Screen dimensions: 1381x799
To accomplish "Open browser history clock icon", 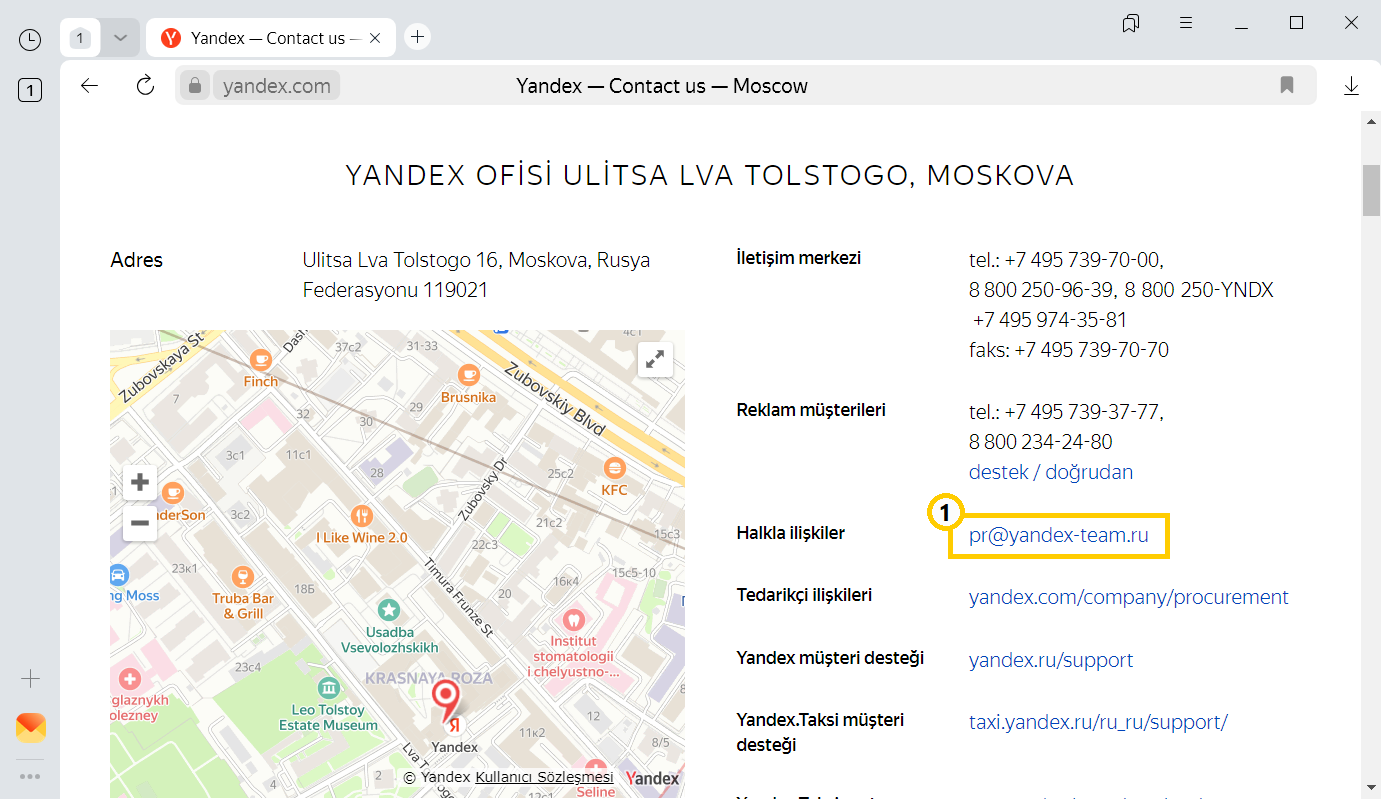I will [x=30, y=39].
